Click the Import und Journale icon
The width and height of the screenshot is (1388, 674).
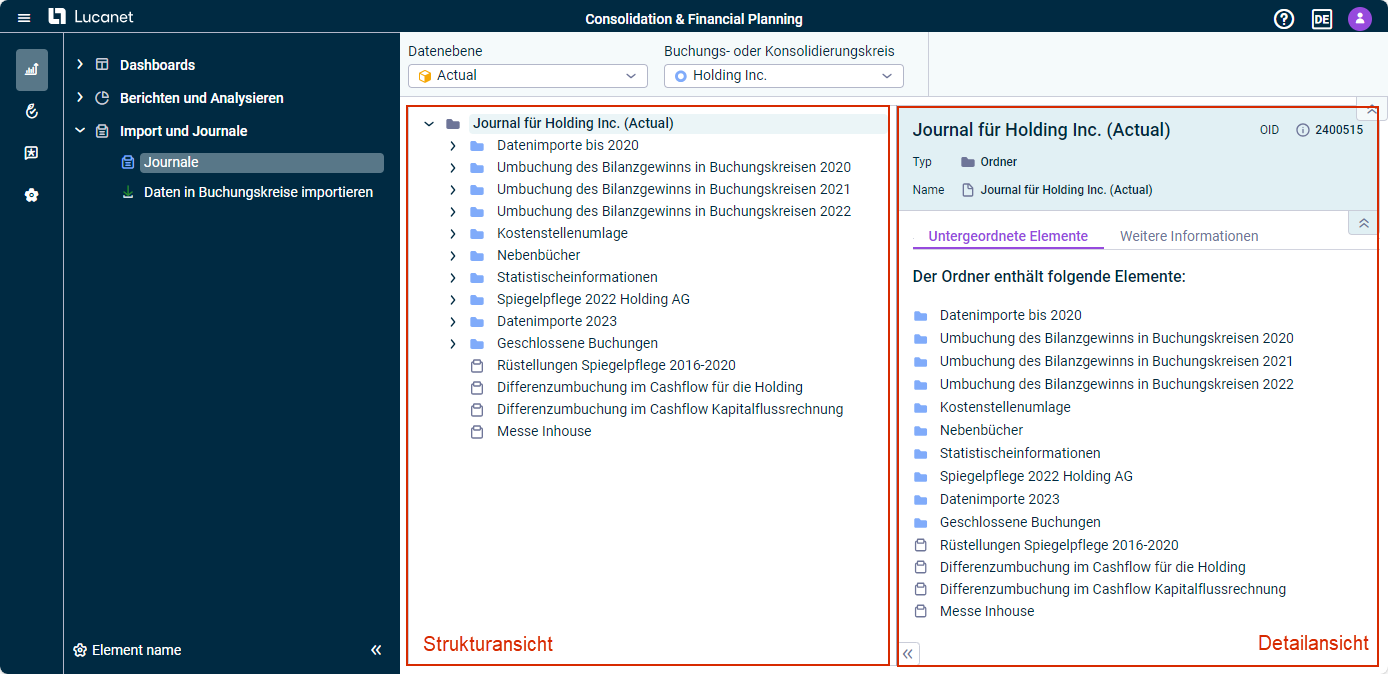pyautogui.click(x=102, y=131)
